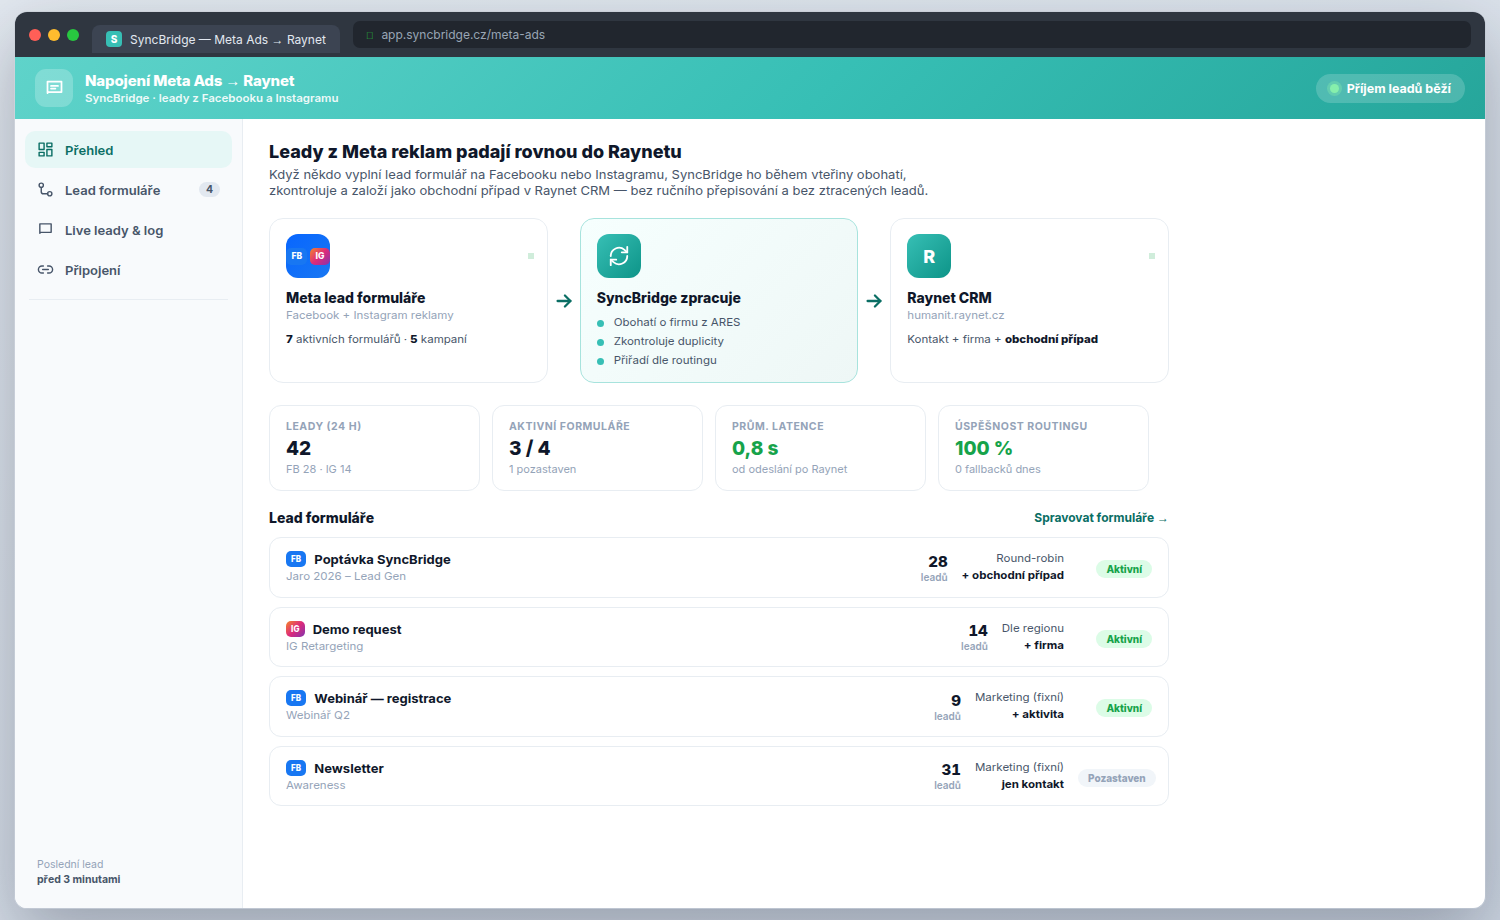1500x920 pixels.
Task: Click the address bar app.syncbridge.cz/meta-ads
Action: 911,35
